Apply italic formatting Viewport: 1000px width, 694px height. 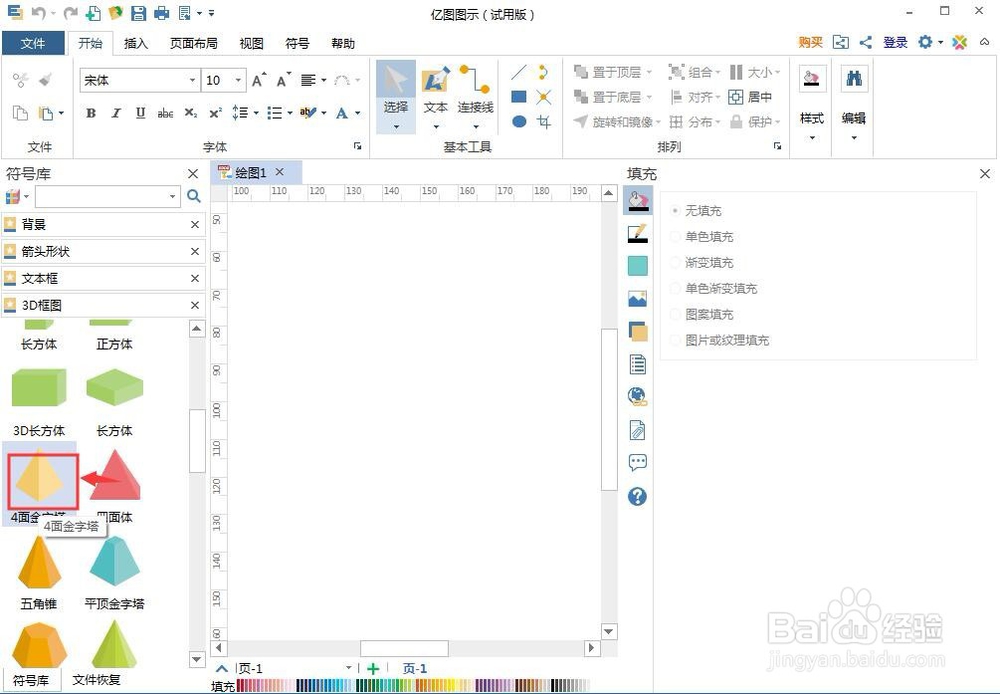pyautogui.click(x=116, y=113)
